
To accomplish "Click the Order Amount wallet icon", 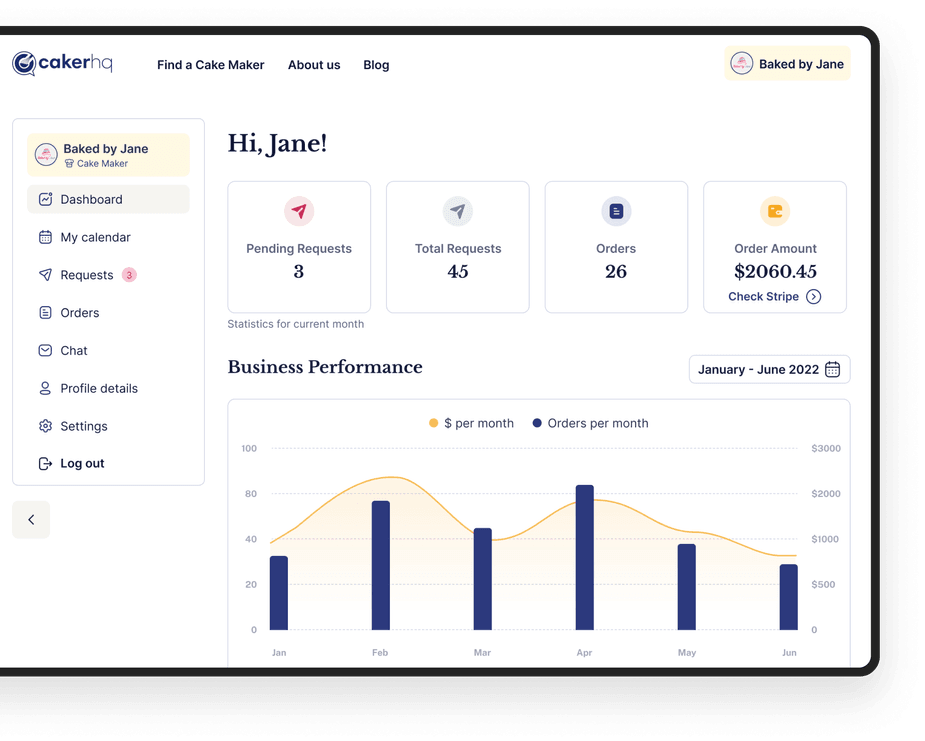I will [x=775, y=211].
